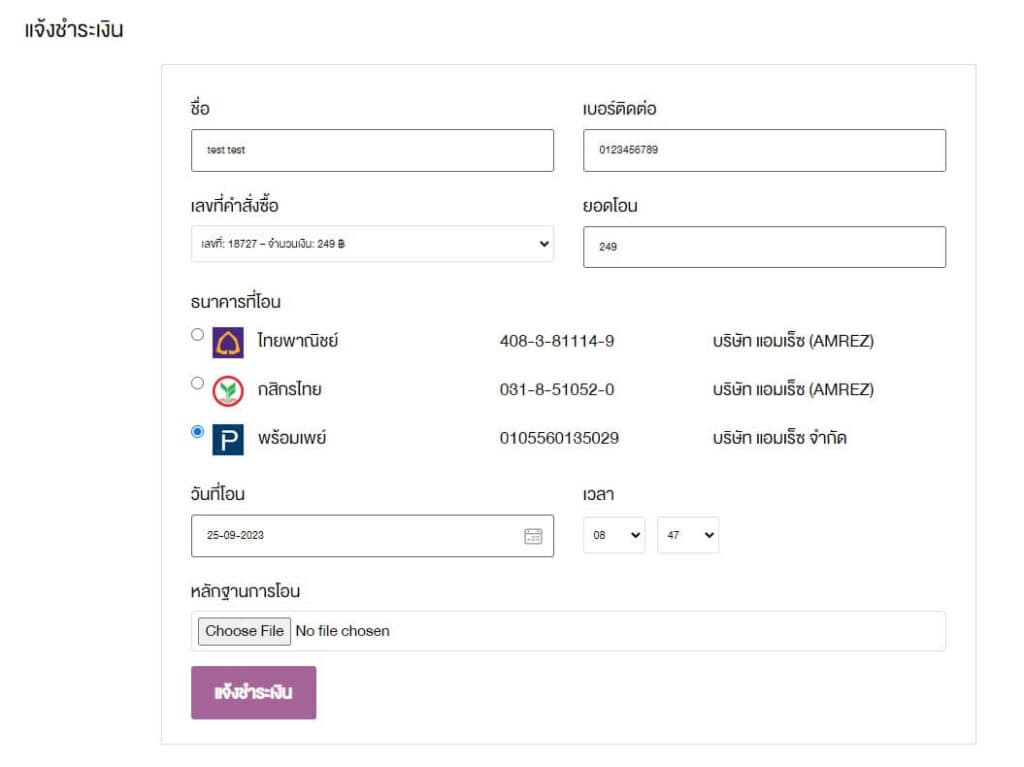The image size is (1024, 767).
Task: Open the order number dropdown (เลขที่ 18727)
Action: tap(372, 244)
